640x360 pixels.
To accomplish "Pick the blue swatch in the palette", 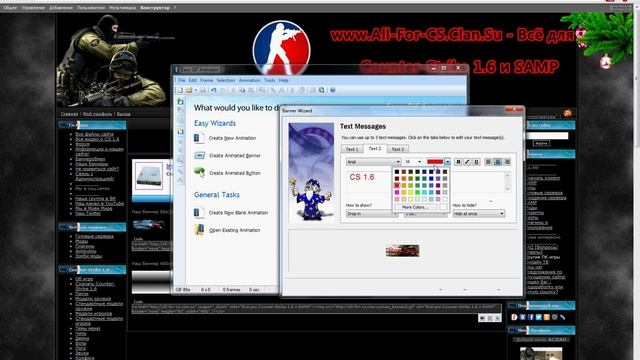I will (x=431, y=178).
